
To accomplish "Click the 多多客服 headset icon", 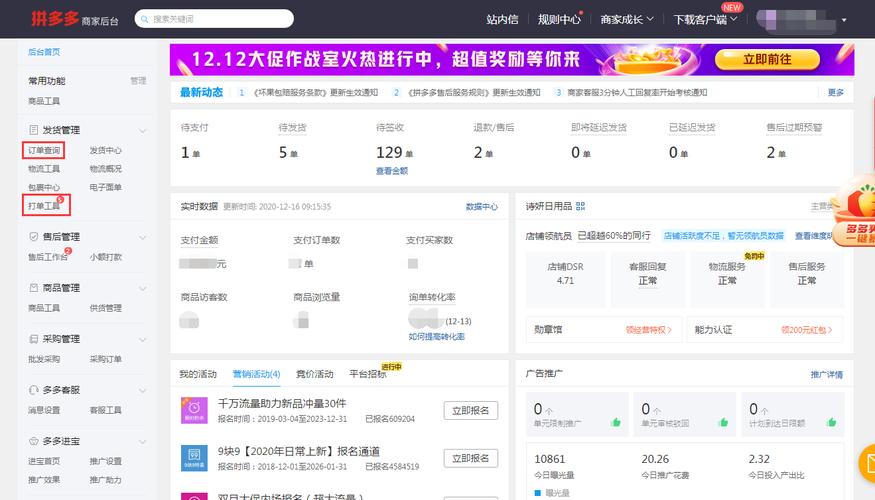I will tap(33, 390).
